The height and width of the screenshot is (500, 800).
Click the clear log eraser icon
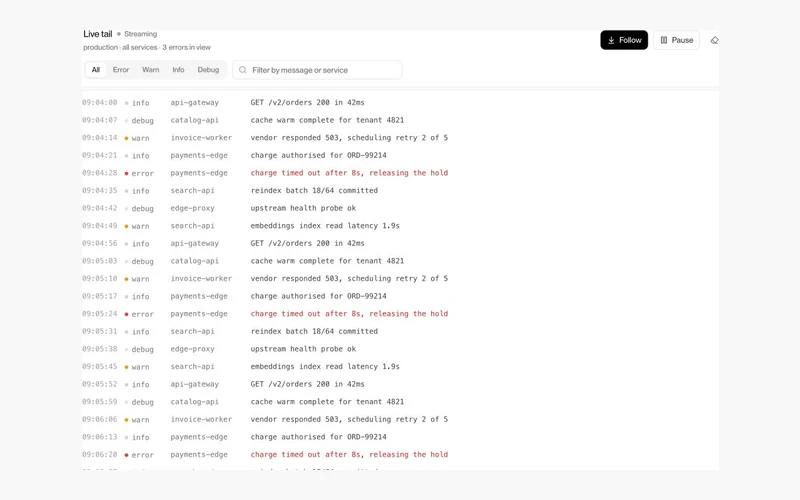tap(714, 40)
